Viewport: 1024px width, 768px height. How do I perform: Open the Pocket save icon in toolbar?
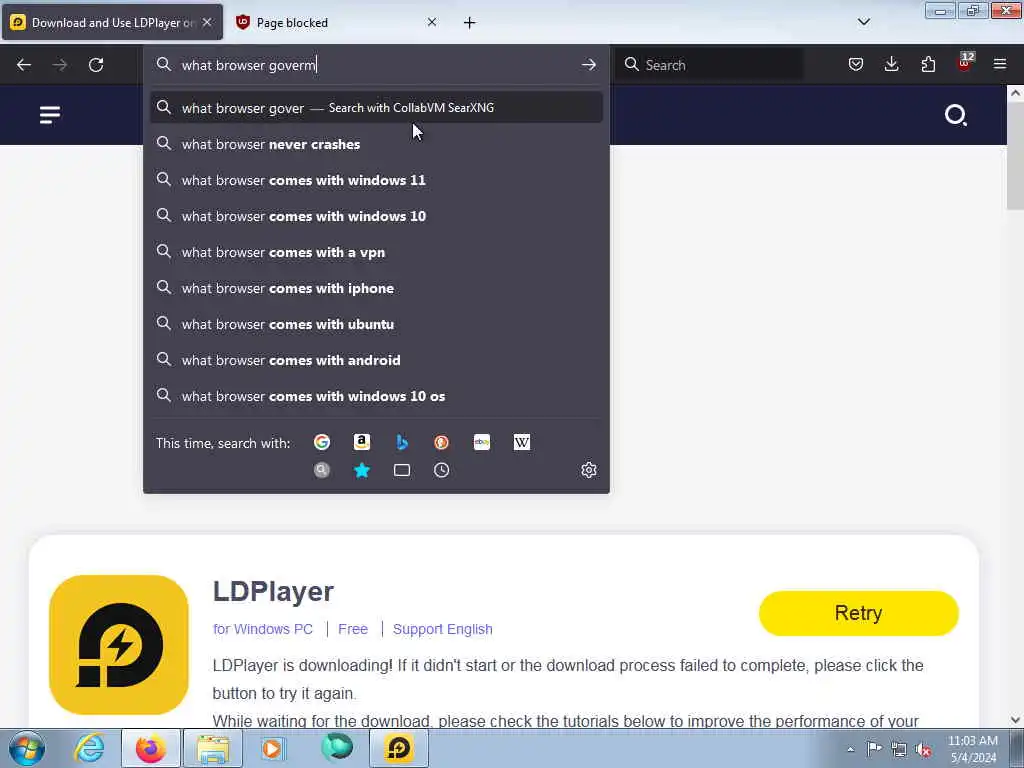pos(856,64)
